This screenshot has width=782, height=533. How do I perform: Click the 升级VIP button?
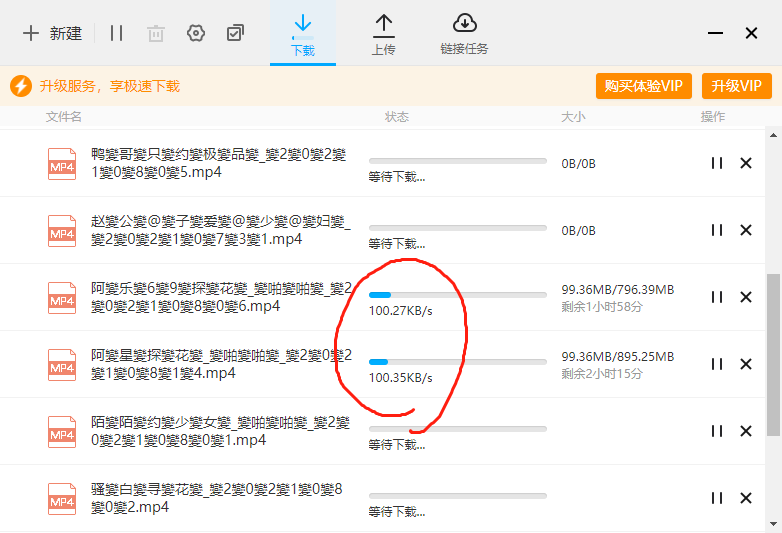pos(737,86)
